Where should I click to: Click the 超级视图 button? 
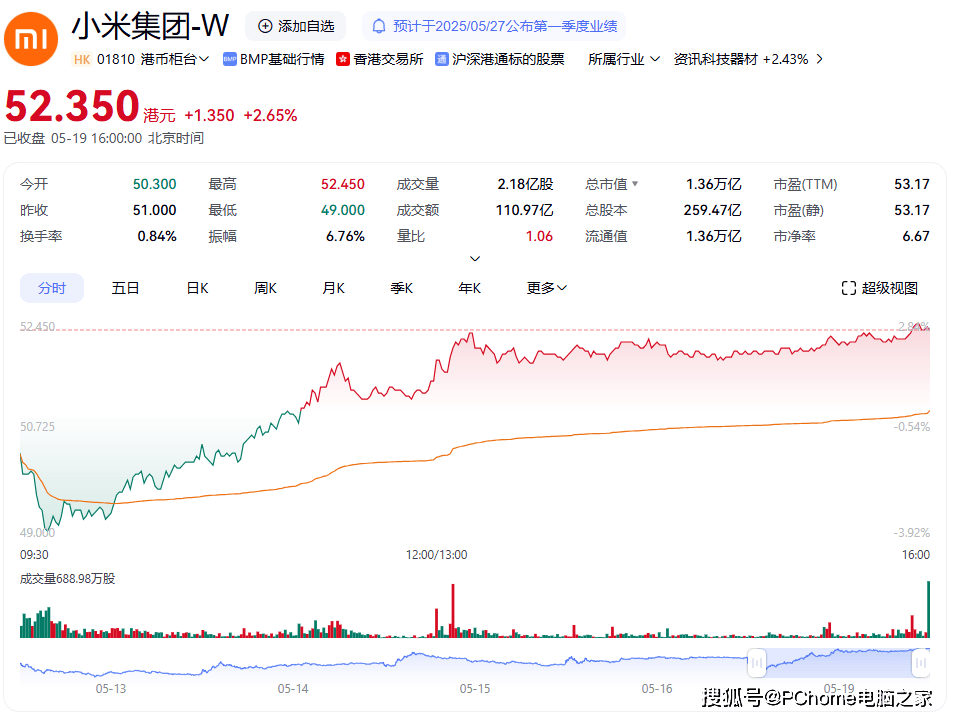click(x=879, y=288)
